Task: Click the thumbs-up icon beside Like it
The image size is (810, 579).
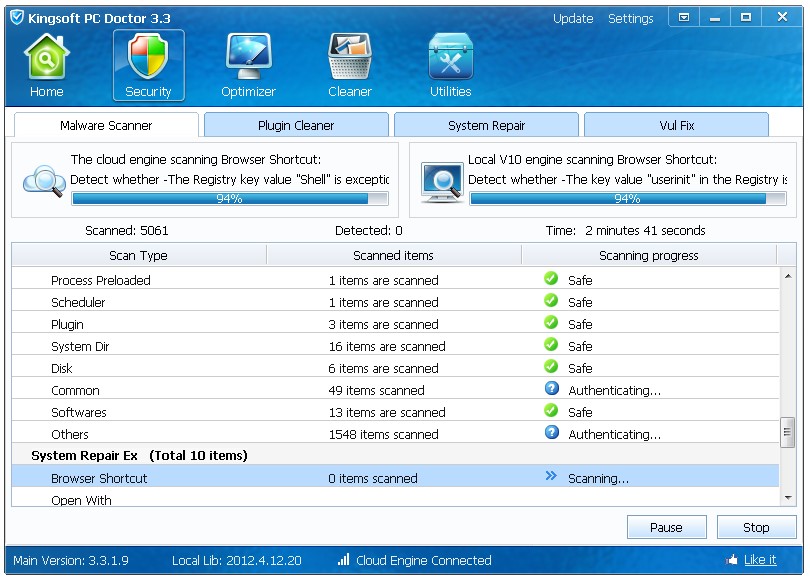Action: pos(731,560)
